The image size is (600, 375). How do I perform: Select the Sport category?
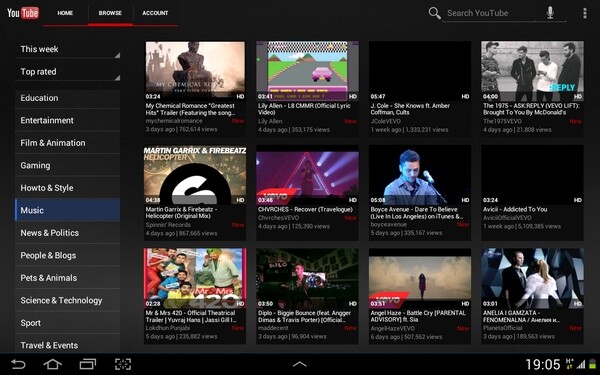(x=67, y=323)
